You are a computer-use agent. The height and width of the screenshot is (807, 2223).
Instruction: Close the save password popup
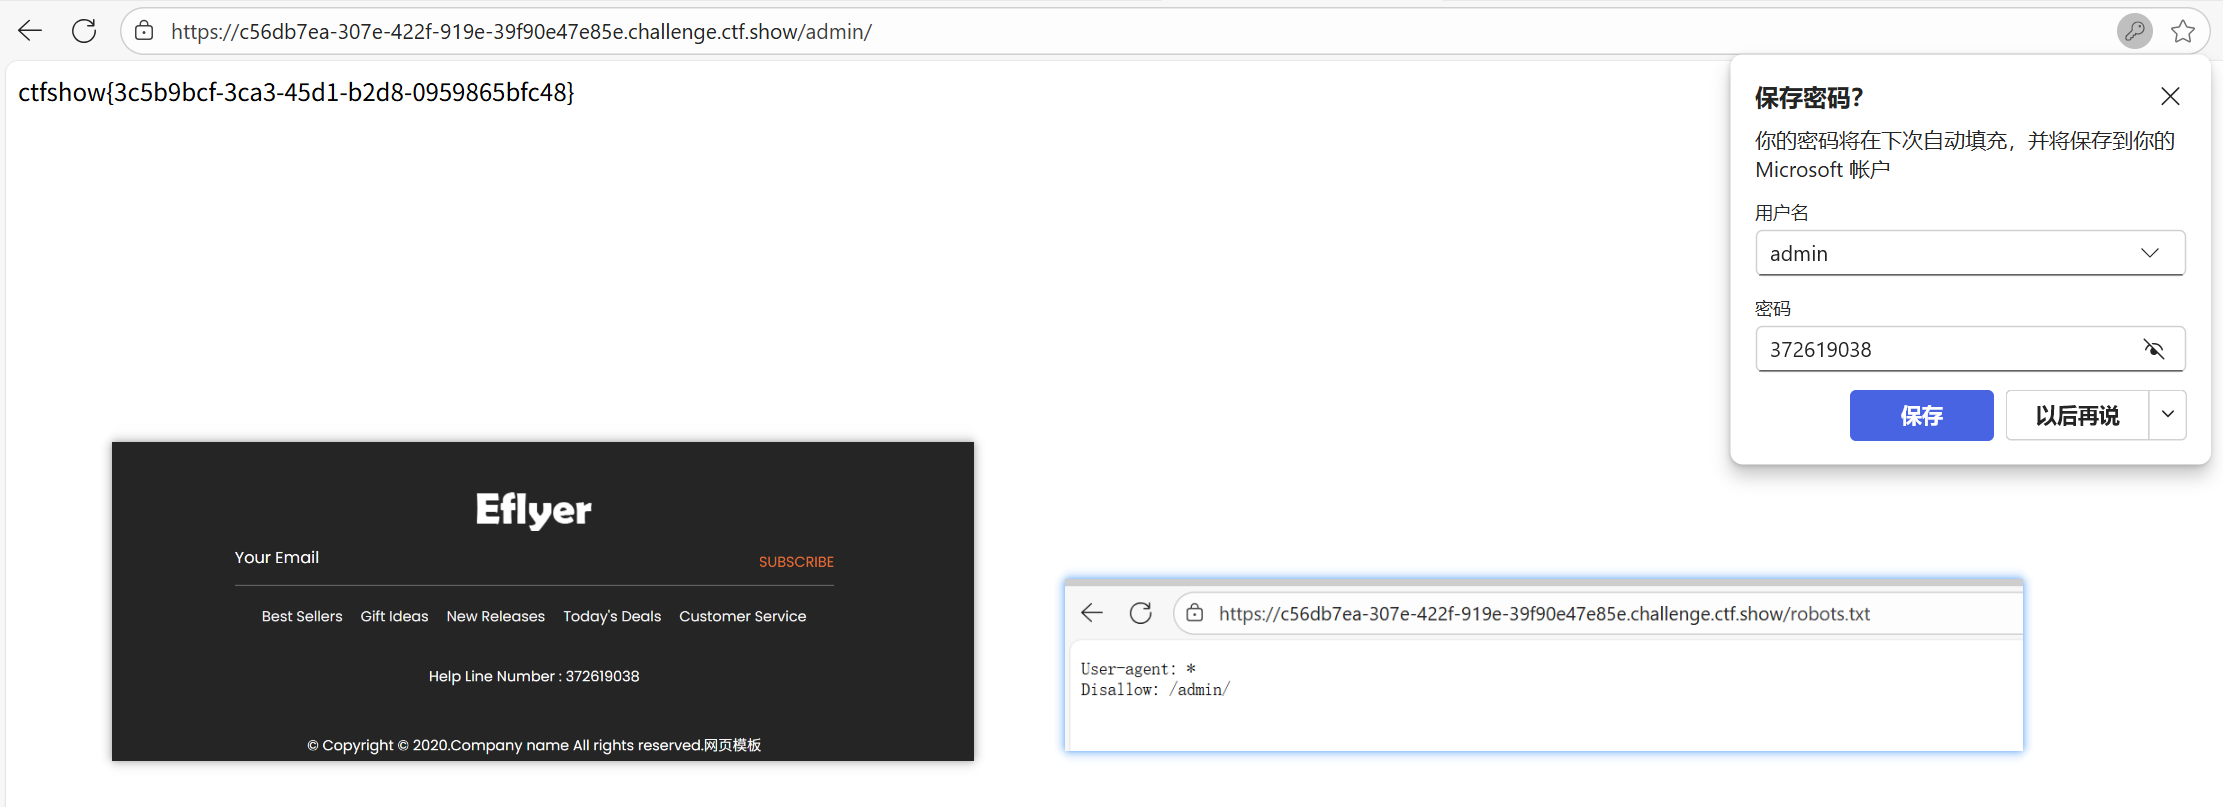pos(2169,97)
